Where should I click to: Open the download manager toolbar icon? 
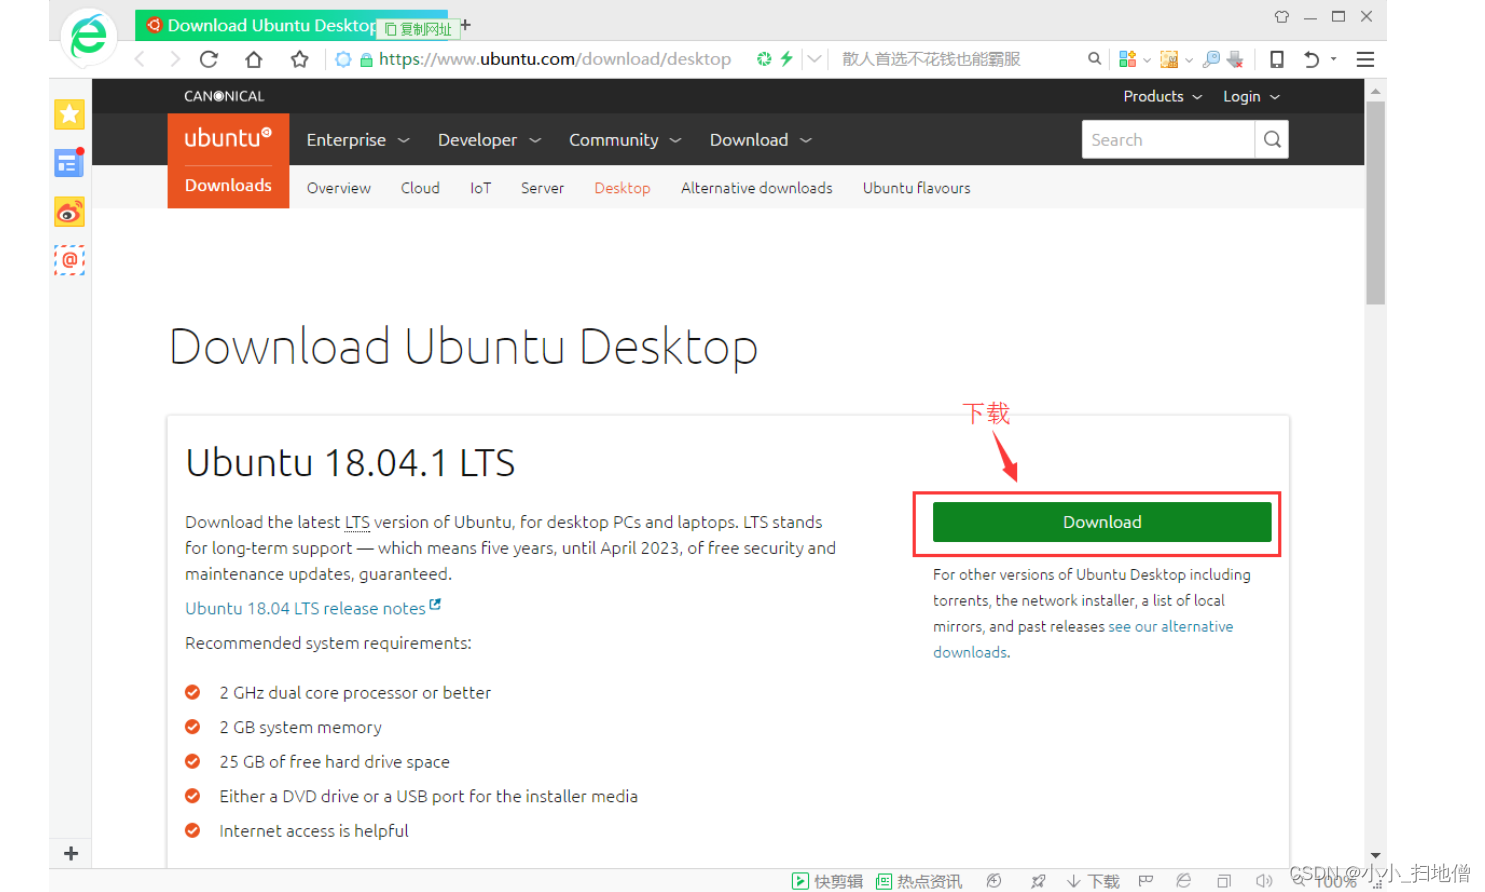(1235, 59)
